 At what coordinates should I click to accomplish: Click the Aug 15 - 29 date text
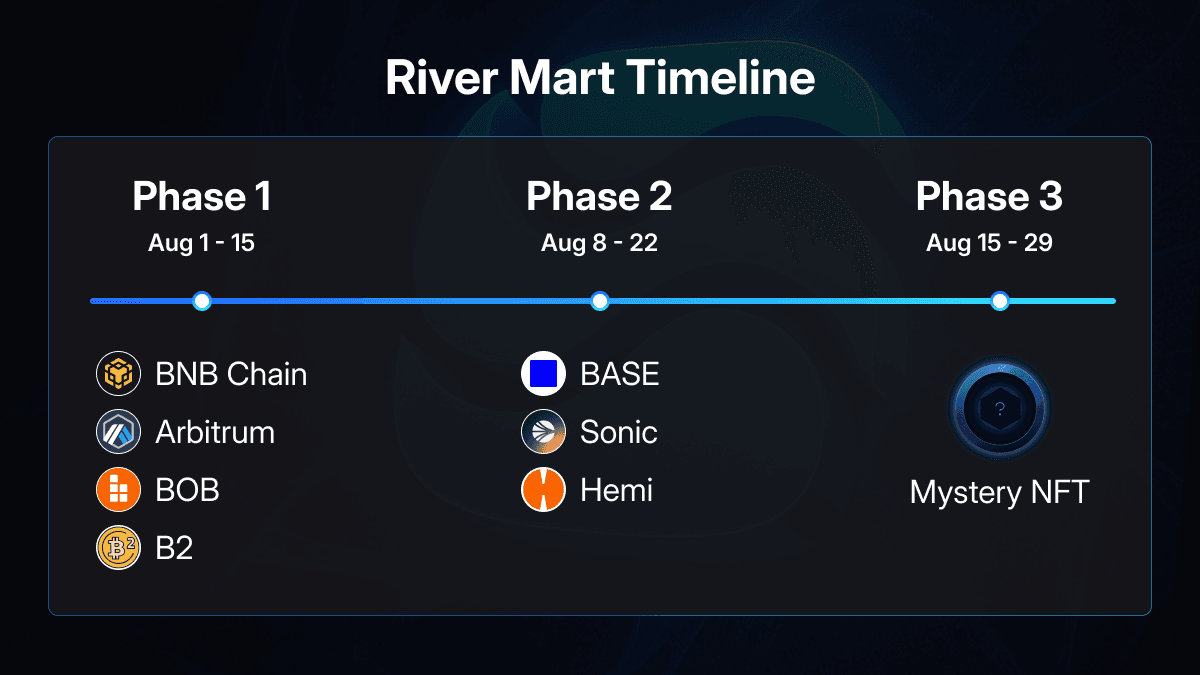click(x=989, y=243)
